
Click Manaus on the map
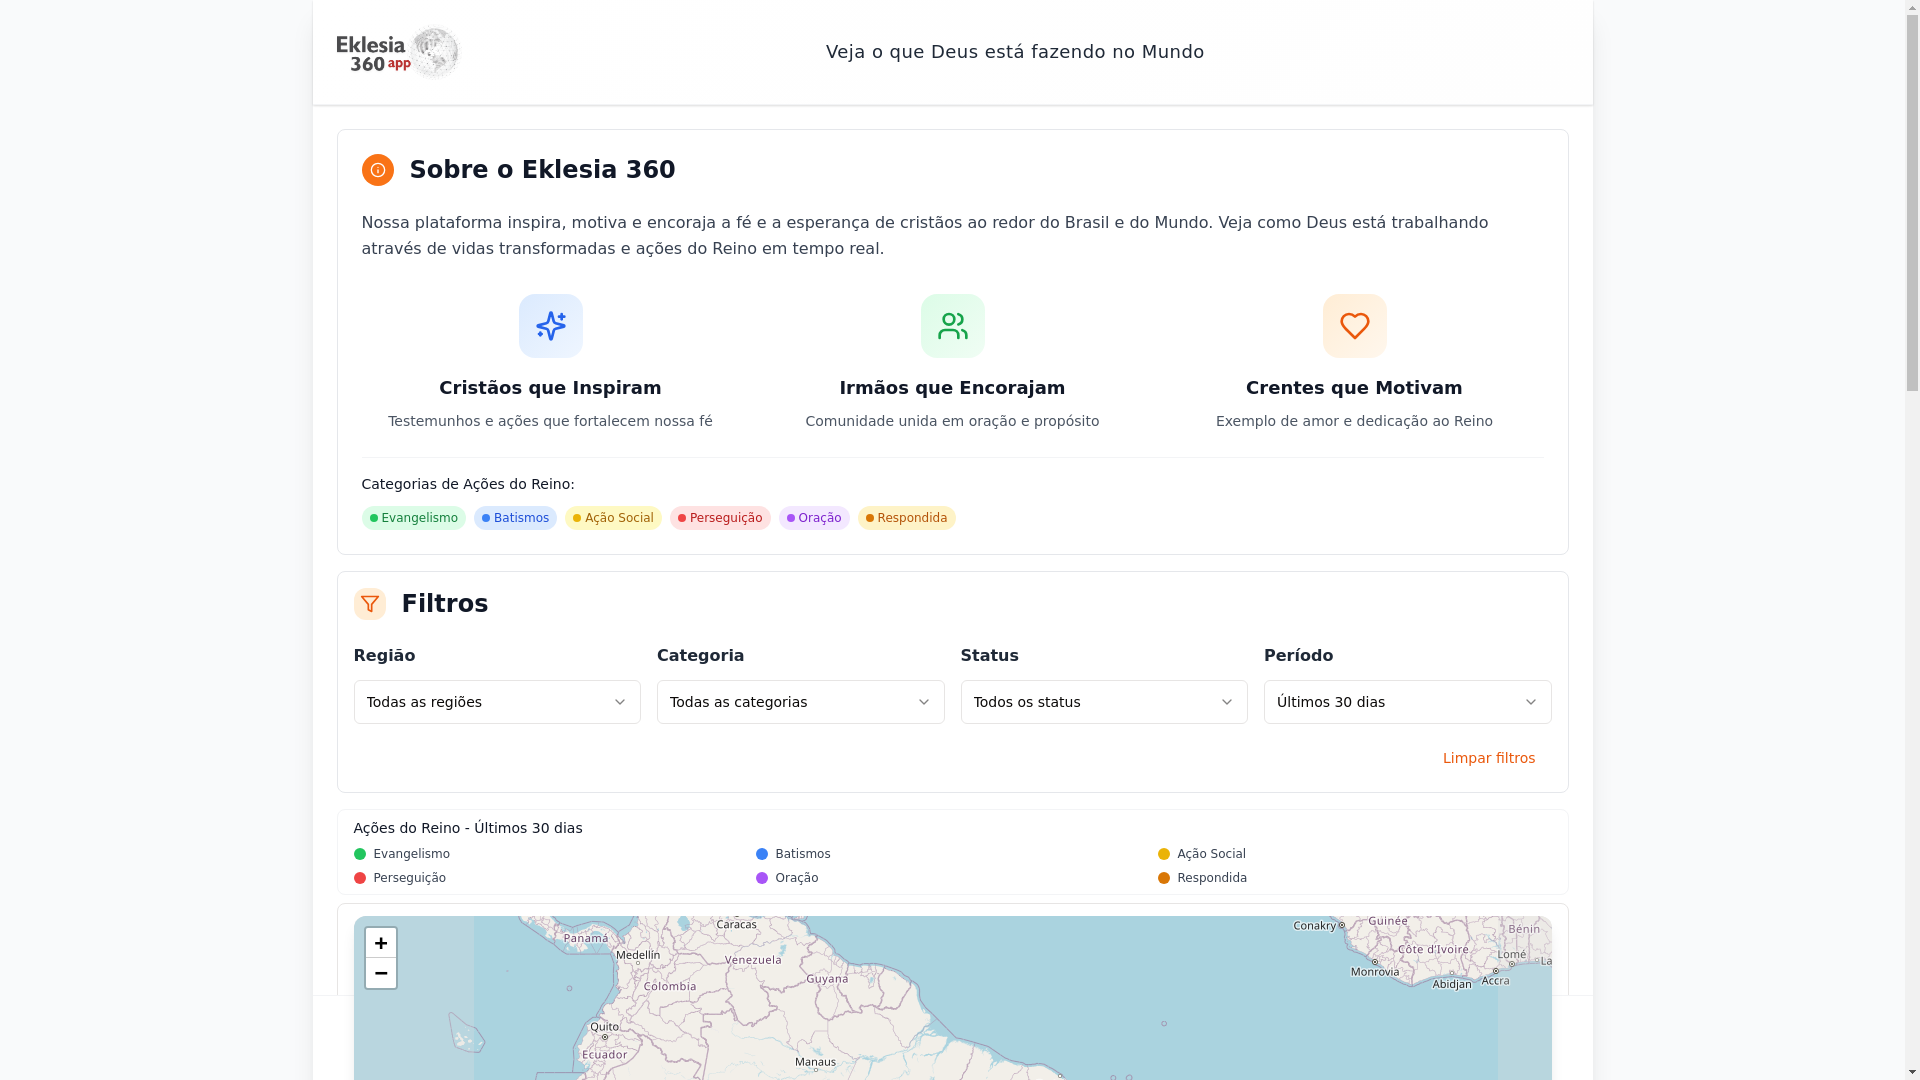coord(815,1062)
